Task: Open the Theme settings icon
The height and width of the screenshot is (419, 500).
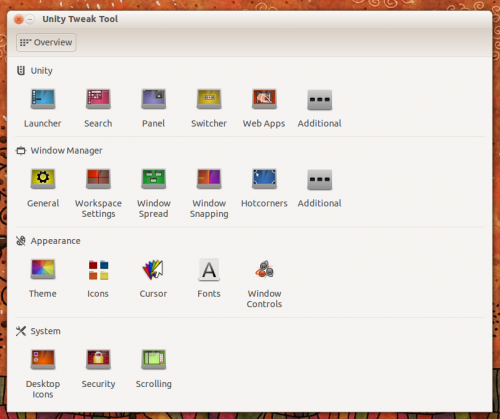Action: coord(43,269)
